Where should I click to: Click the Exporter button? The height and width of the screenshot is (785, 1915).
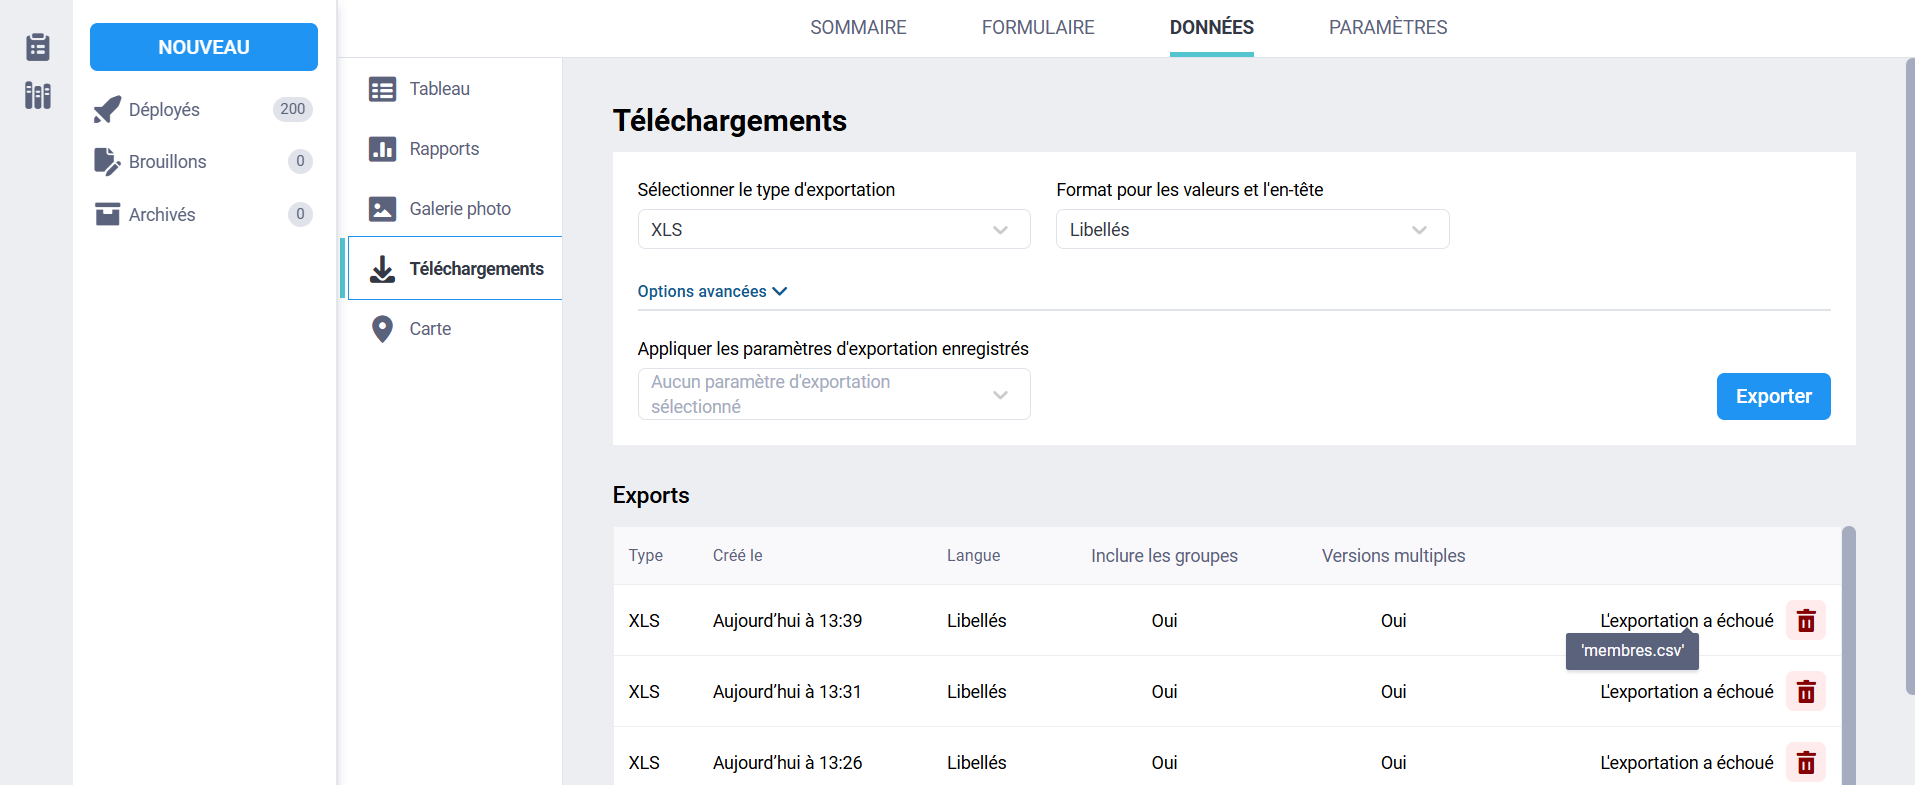1772,397
